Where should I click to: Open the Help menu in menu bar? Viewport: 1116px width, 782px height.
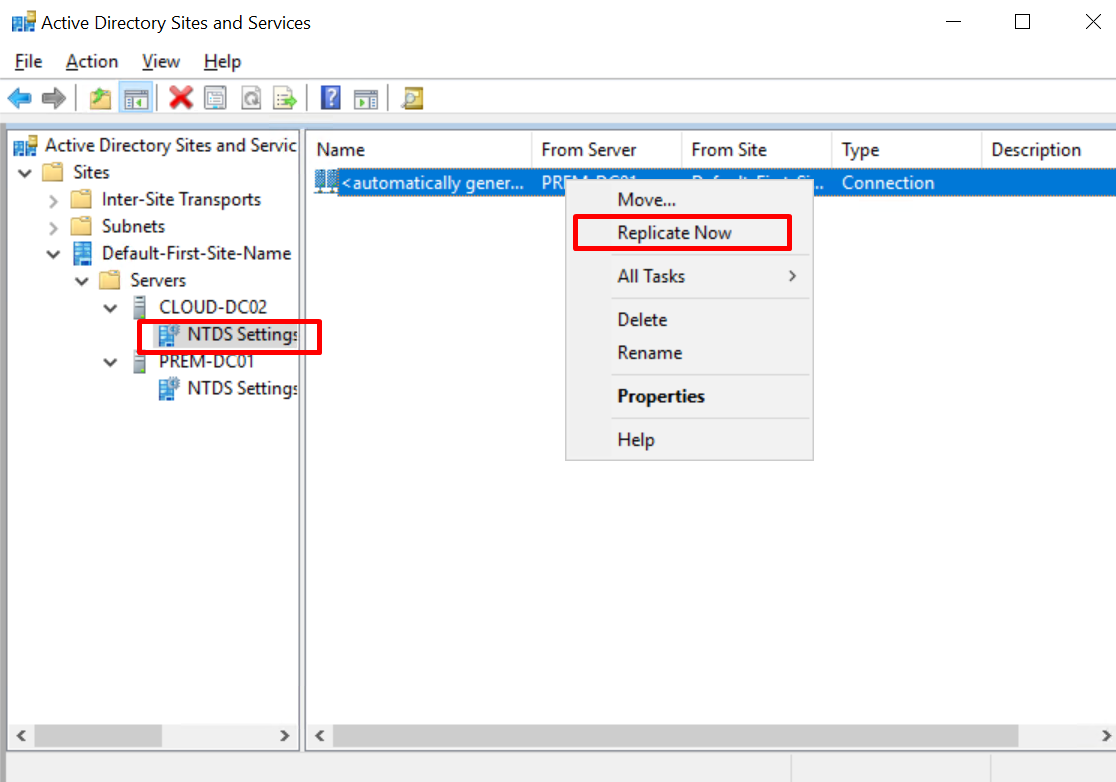(222, 62)
